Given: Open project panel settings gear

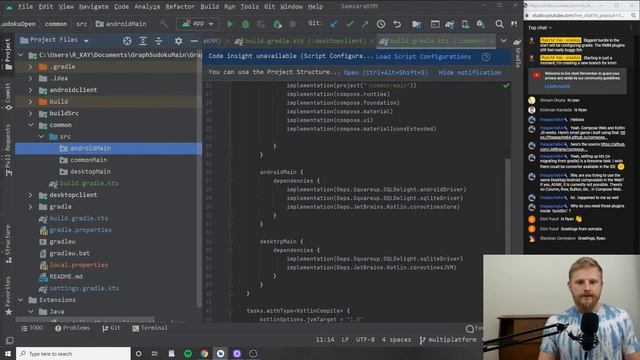Looking at the screenshot, I should coord(178,41).
